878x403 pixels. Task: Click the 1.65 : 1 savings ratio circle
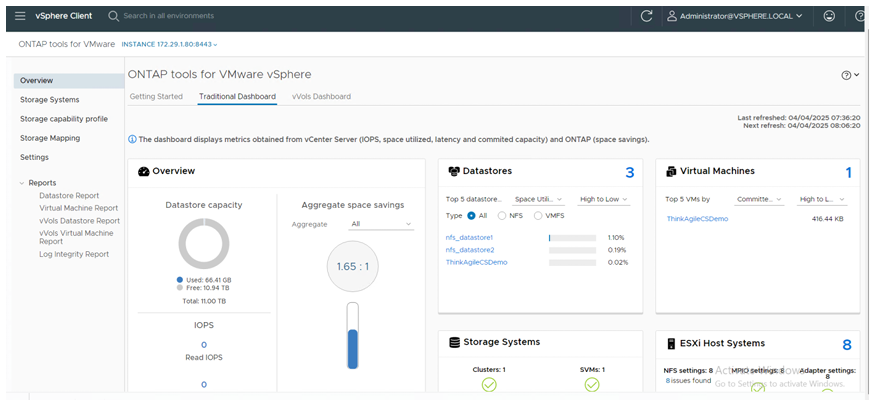click(353, 266)
